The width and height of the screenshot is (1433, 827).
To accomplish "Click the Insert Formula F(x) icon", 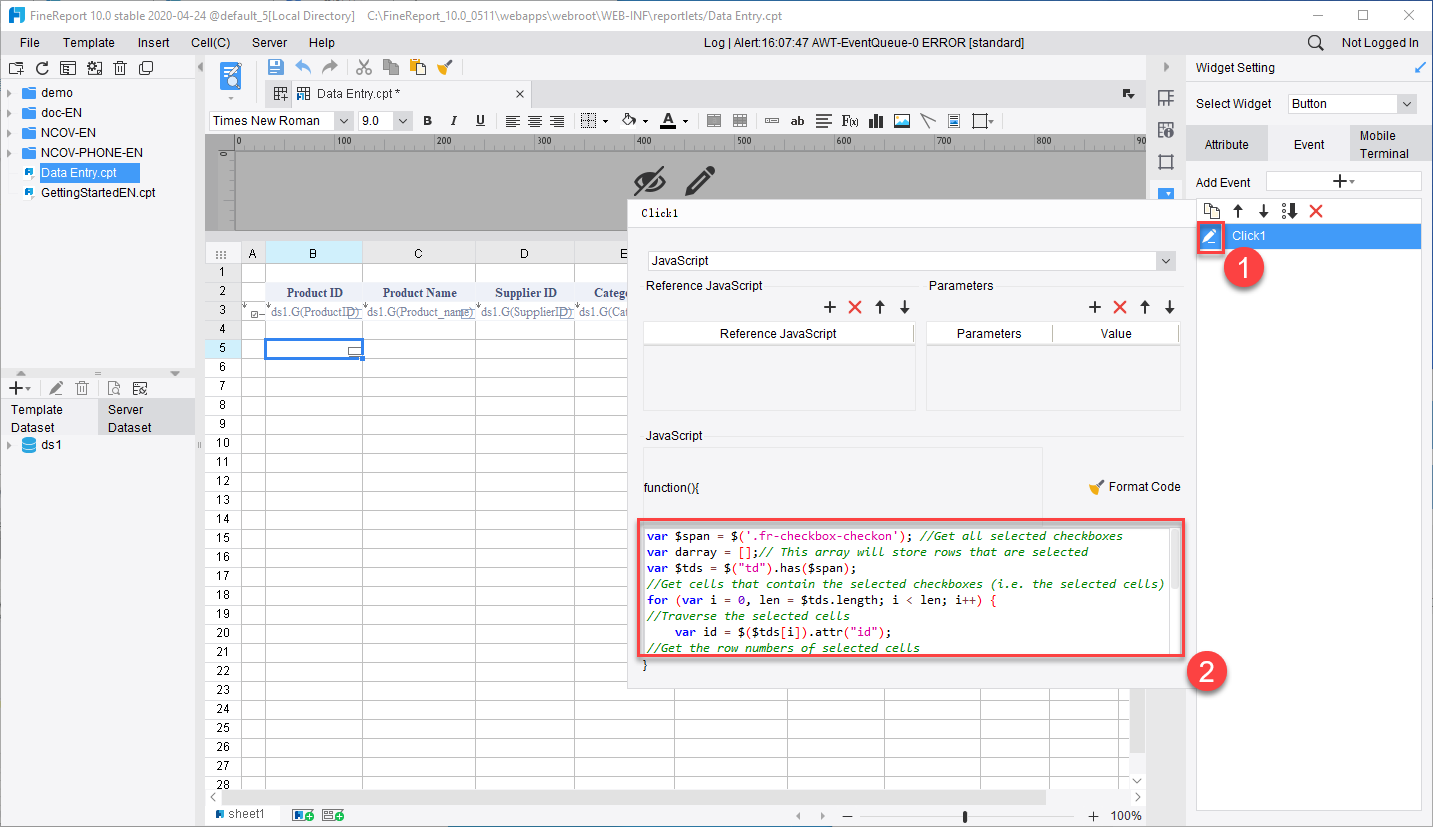I will (849, 121).
